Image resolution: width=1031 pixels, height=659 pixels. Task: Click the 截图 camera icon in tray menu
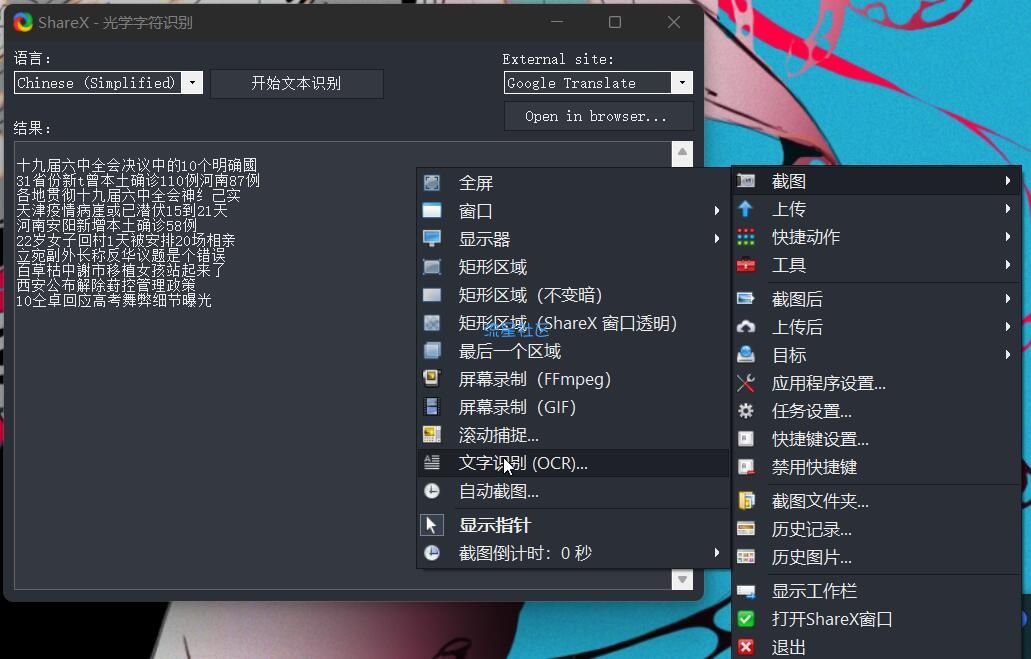click(x=746, y=181)
